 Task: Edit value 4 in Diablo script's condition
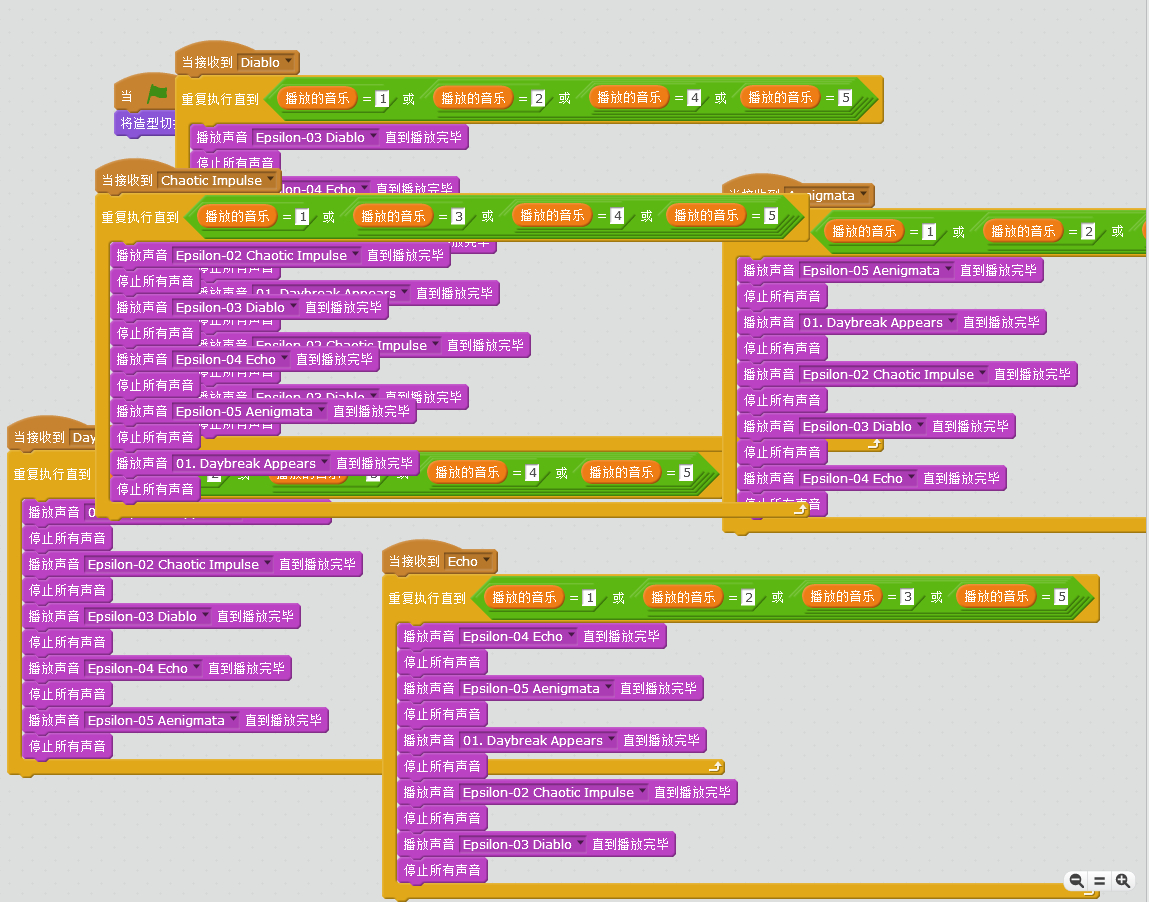click(694, 97)
